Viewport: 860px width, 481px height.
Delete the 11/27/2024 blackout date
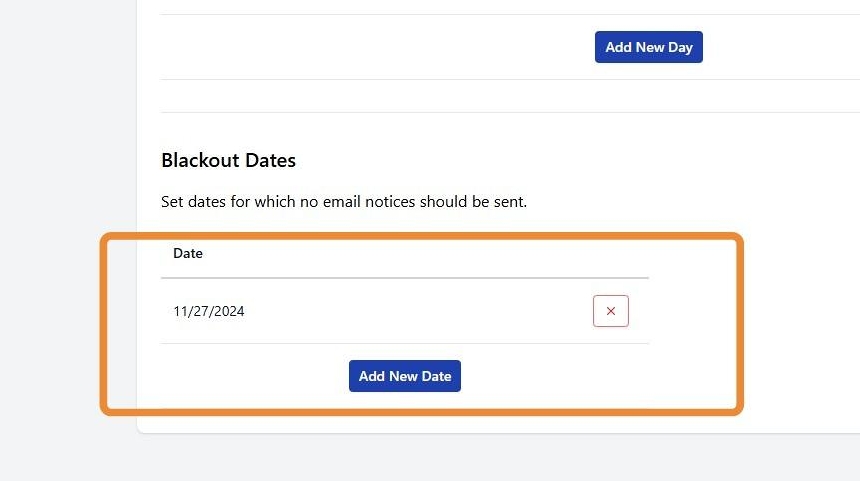point(610,311)
